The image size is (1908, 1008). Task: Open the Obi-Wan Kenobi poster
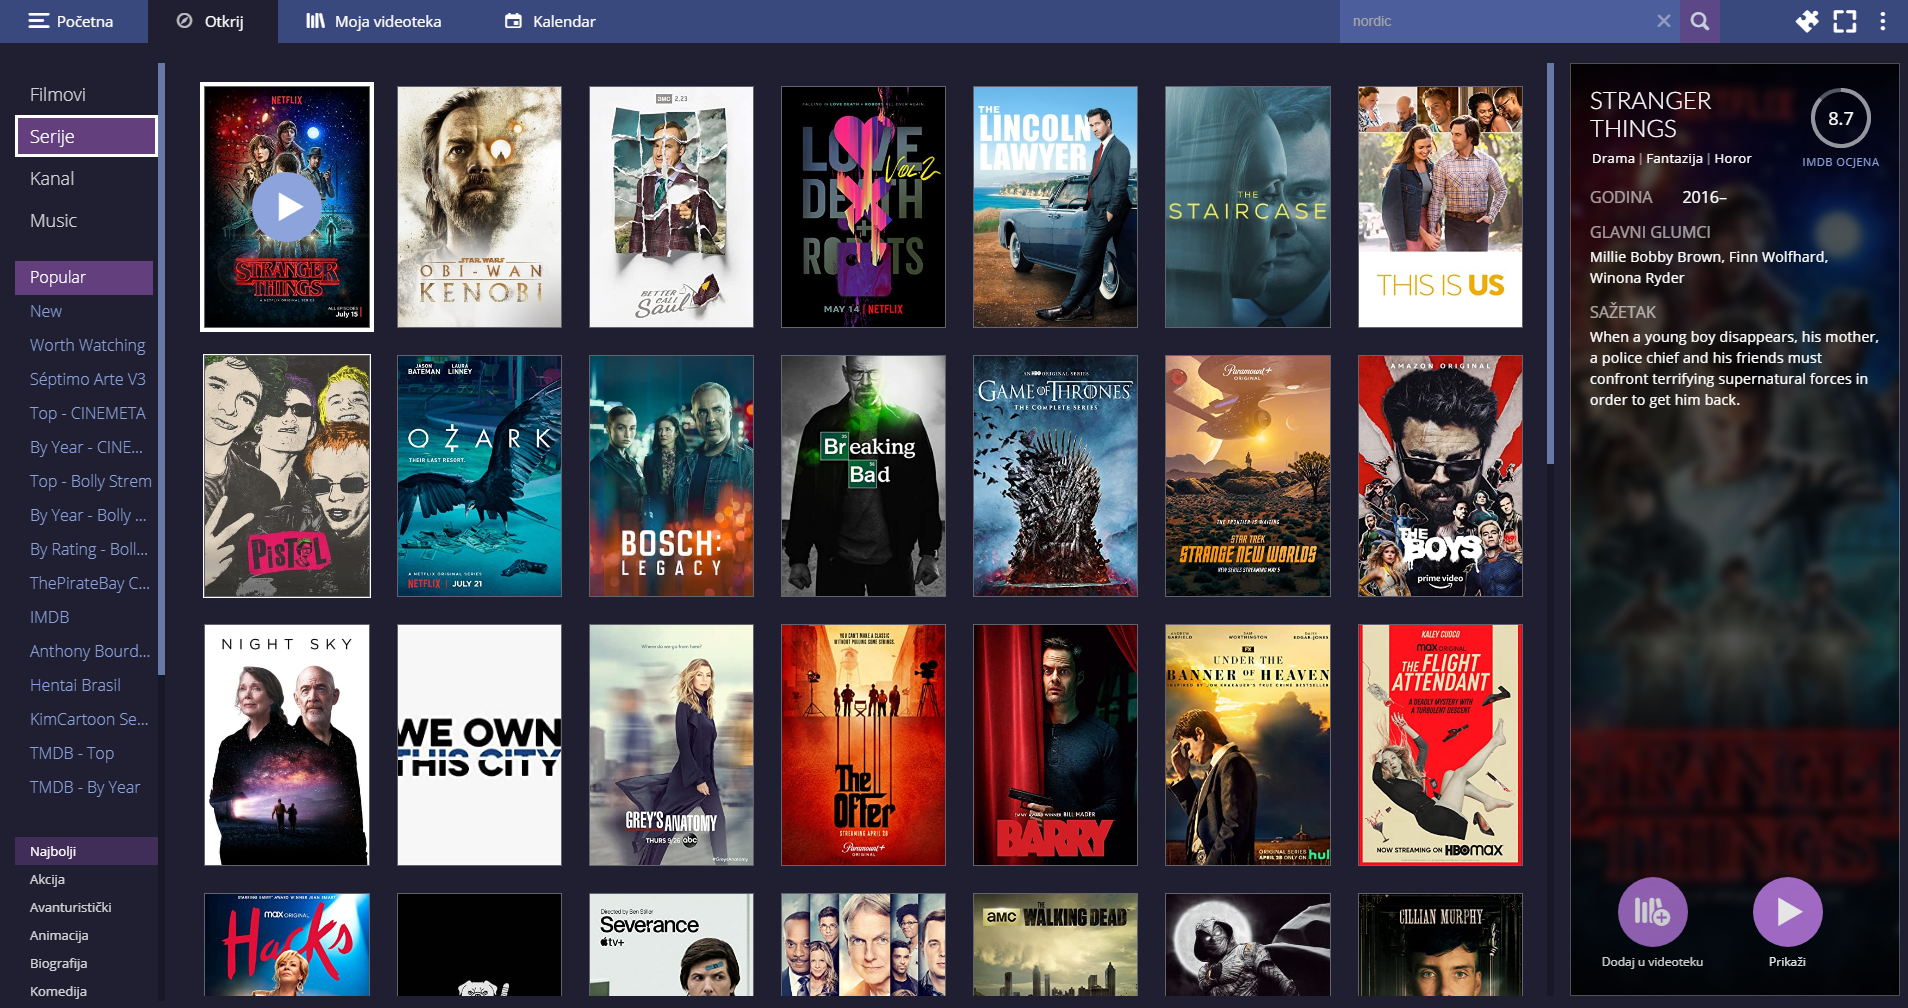[479, 207]
